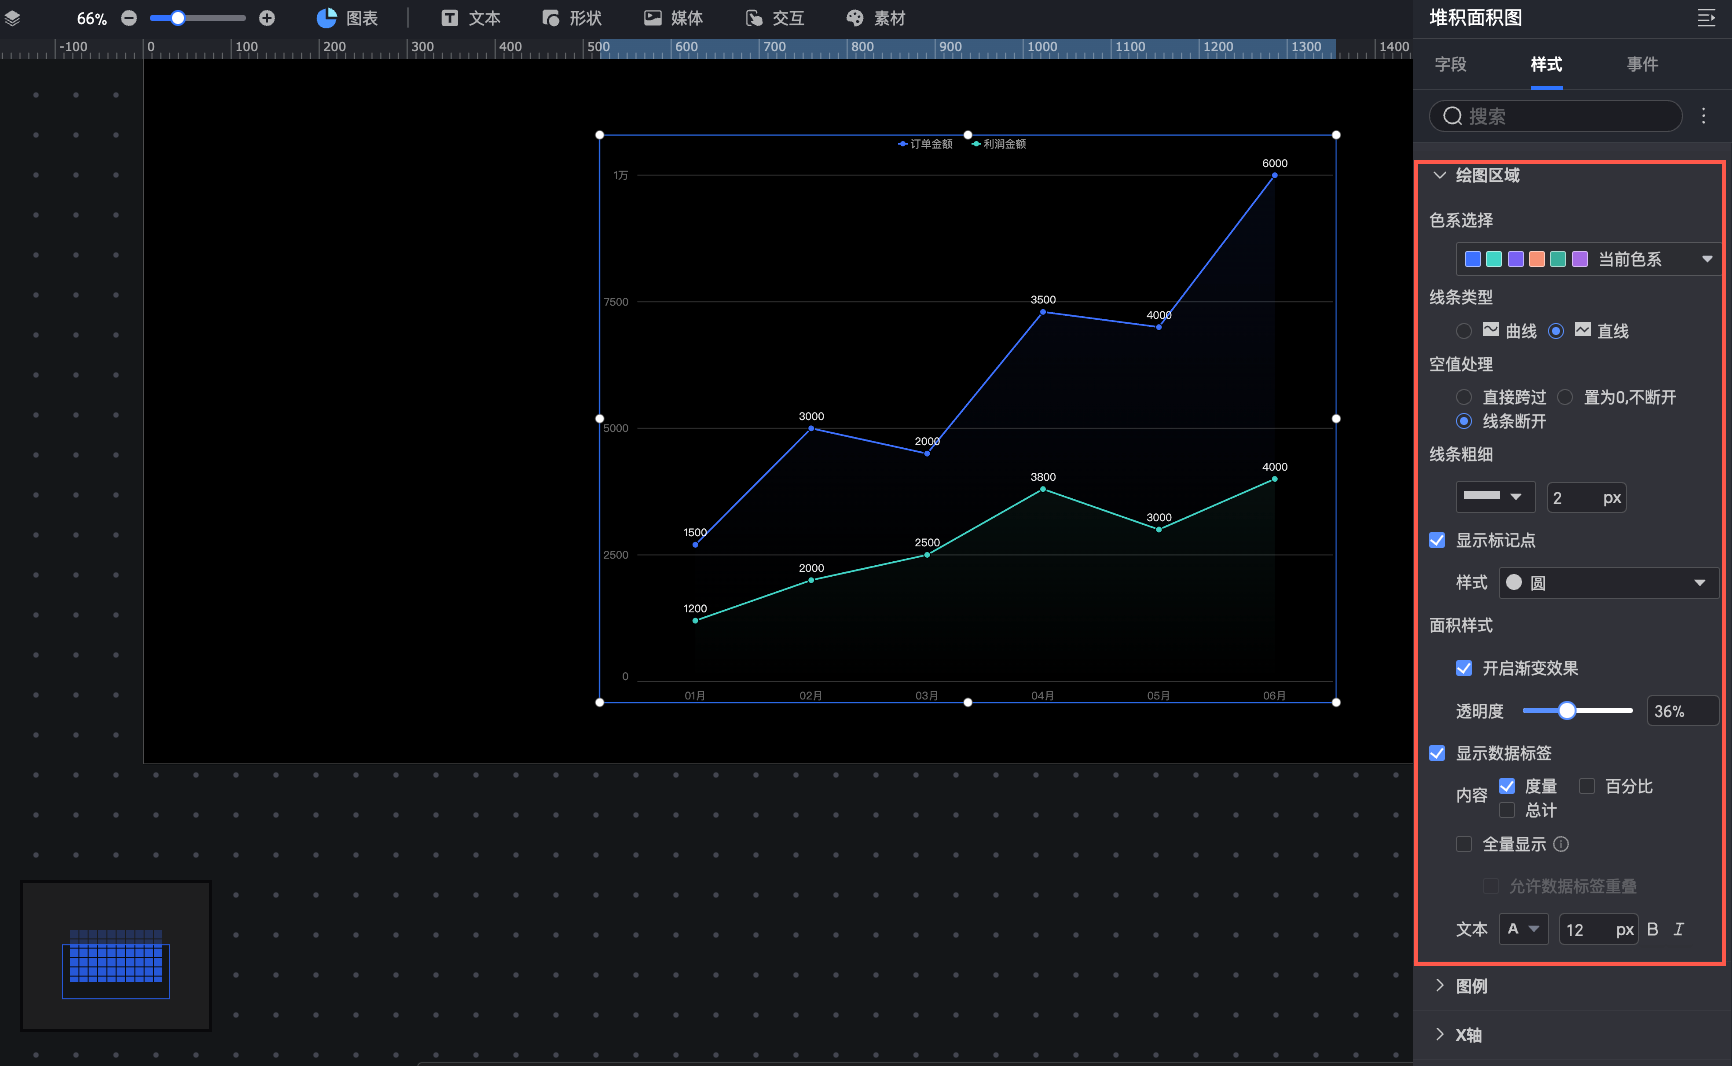1732x1066 pixels.
Task: Open the 交互 interaction tool icon
Action: tap(754, 18)
